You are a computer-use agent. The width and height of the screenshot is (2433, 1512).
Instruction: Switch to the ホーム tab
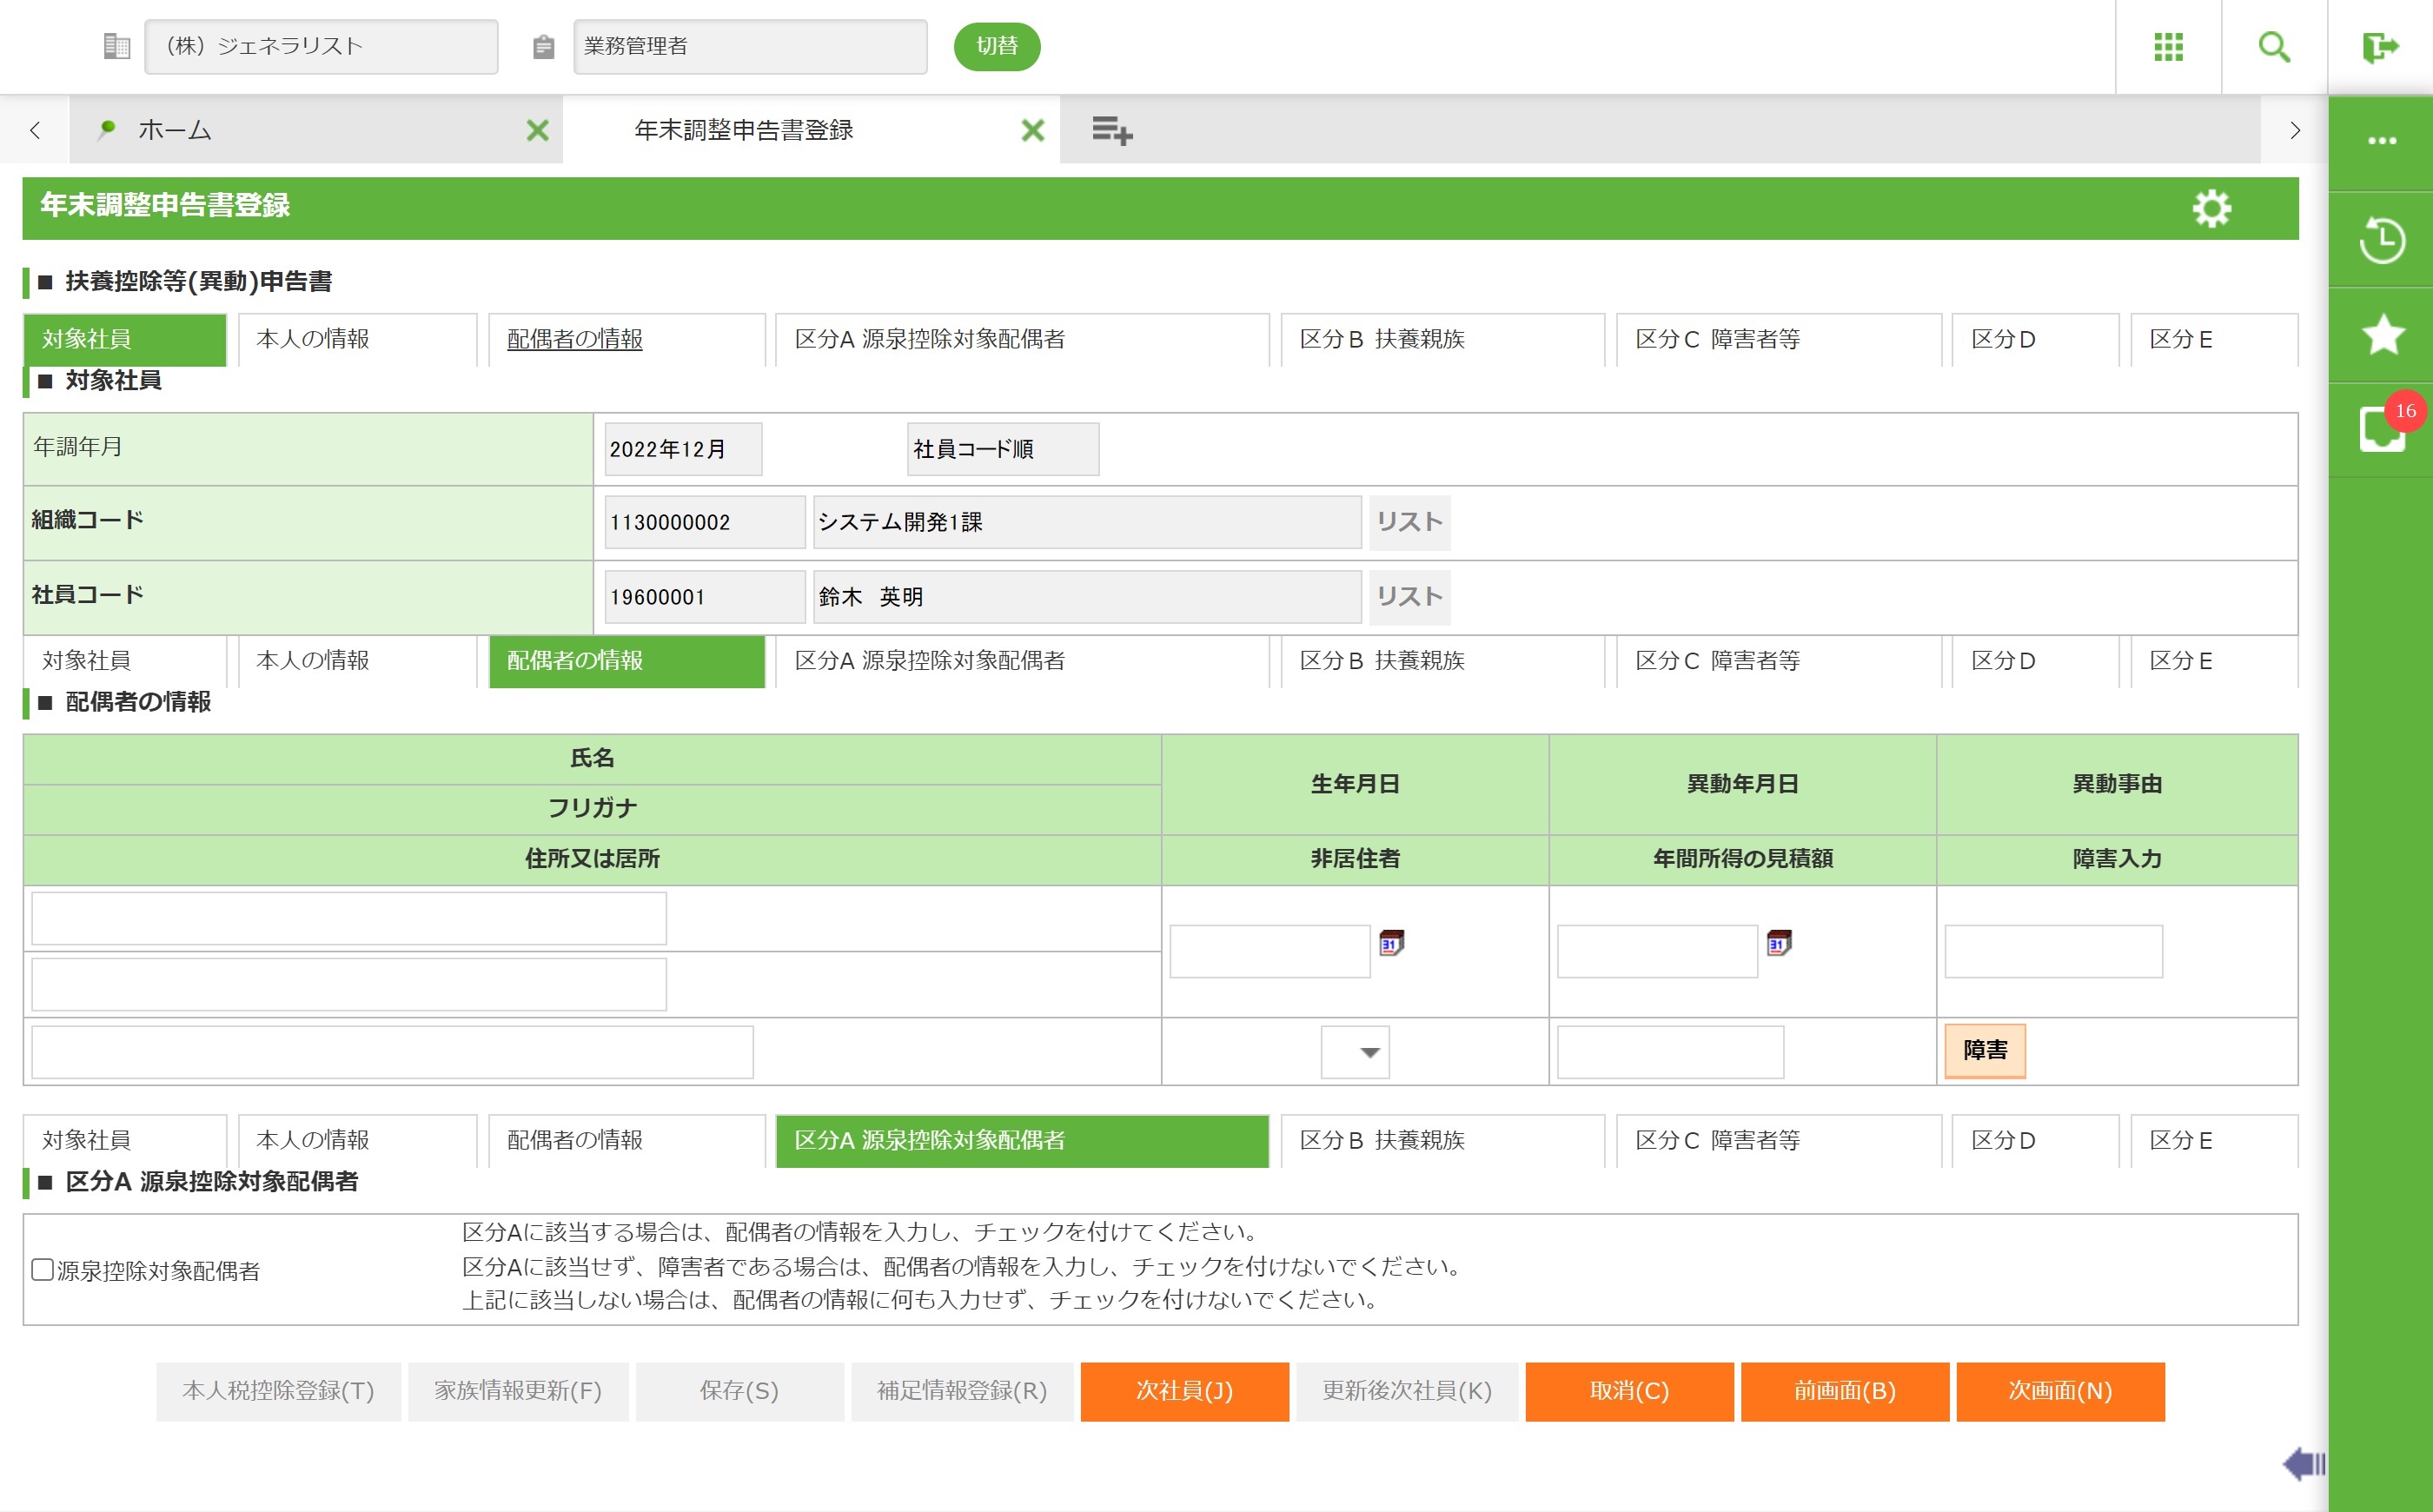[x=175, y=130]
